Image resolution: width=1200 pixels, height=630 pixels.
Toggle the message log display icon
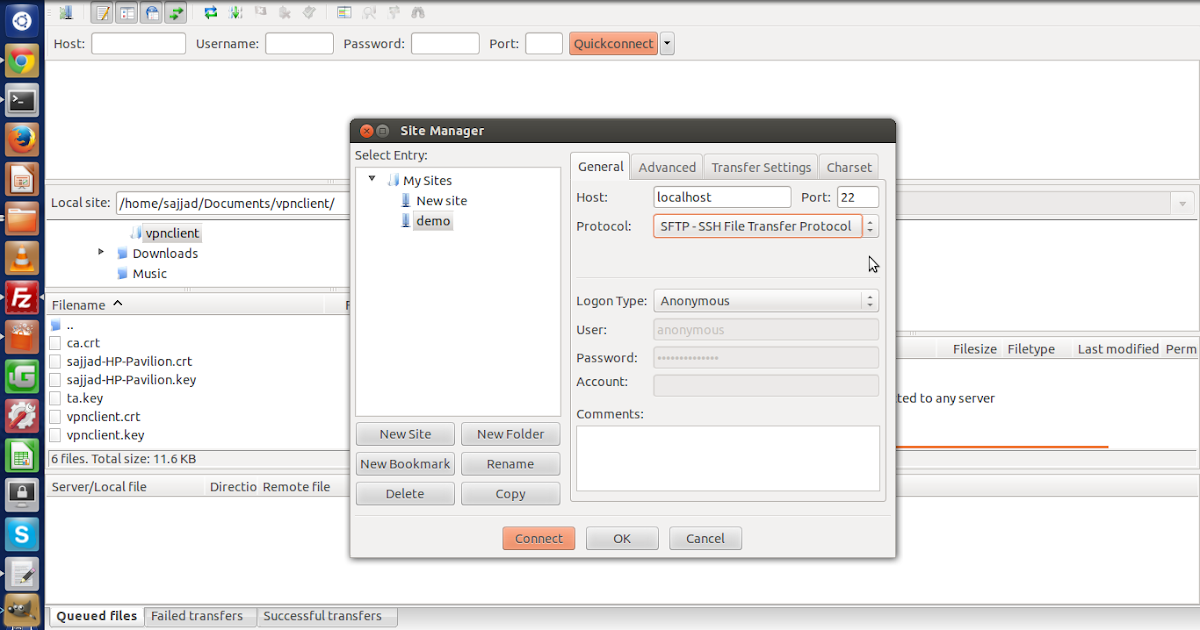(x=102, y=12)
